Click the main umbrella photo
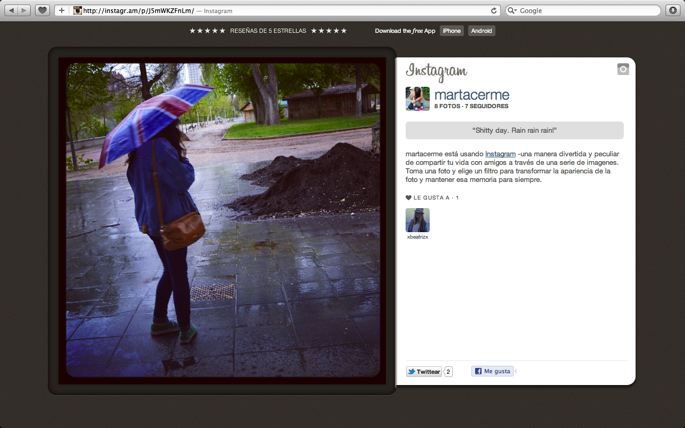Image resolution: width=685 pixels, height=428 pixels. tap(222, 221)
